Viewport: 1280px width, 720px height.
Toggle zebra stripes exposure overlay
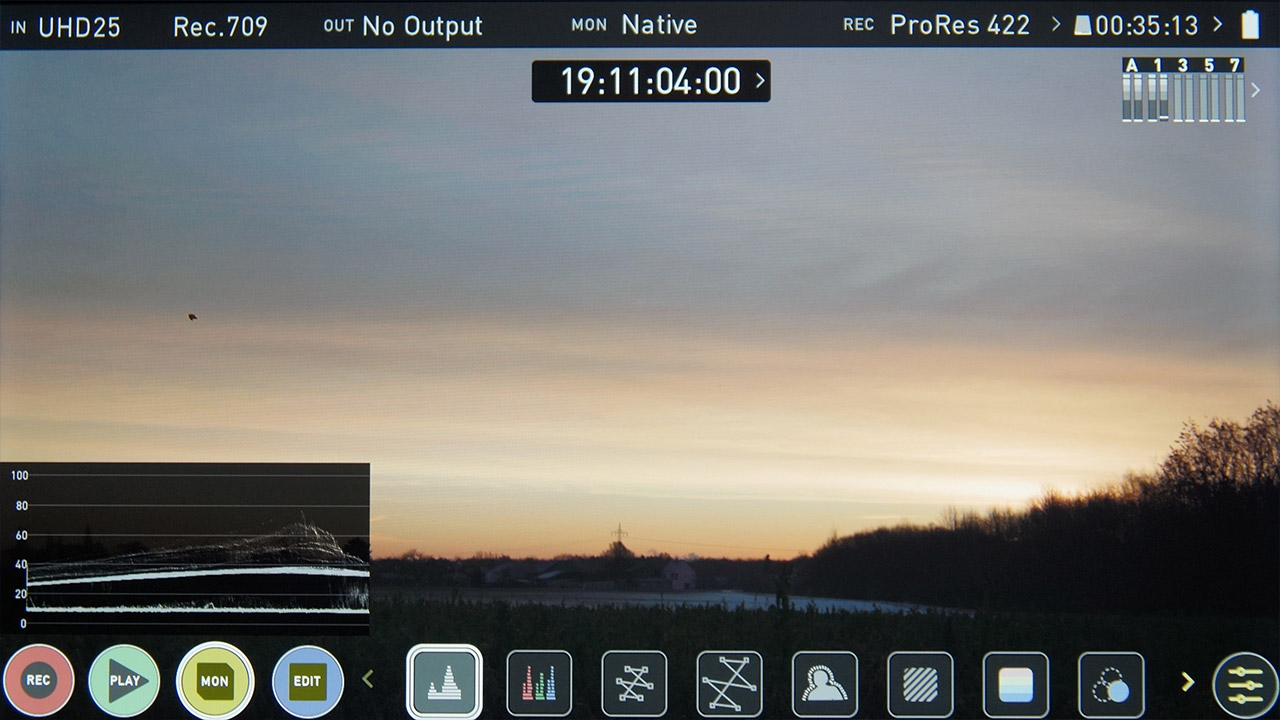[920, 683]
